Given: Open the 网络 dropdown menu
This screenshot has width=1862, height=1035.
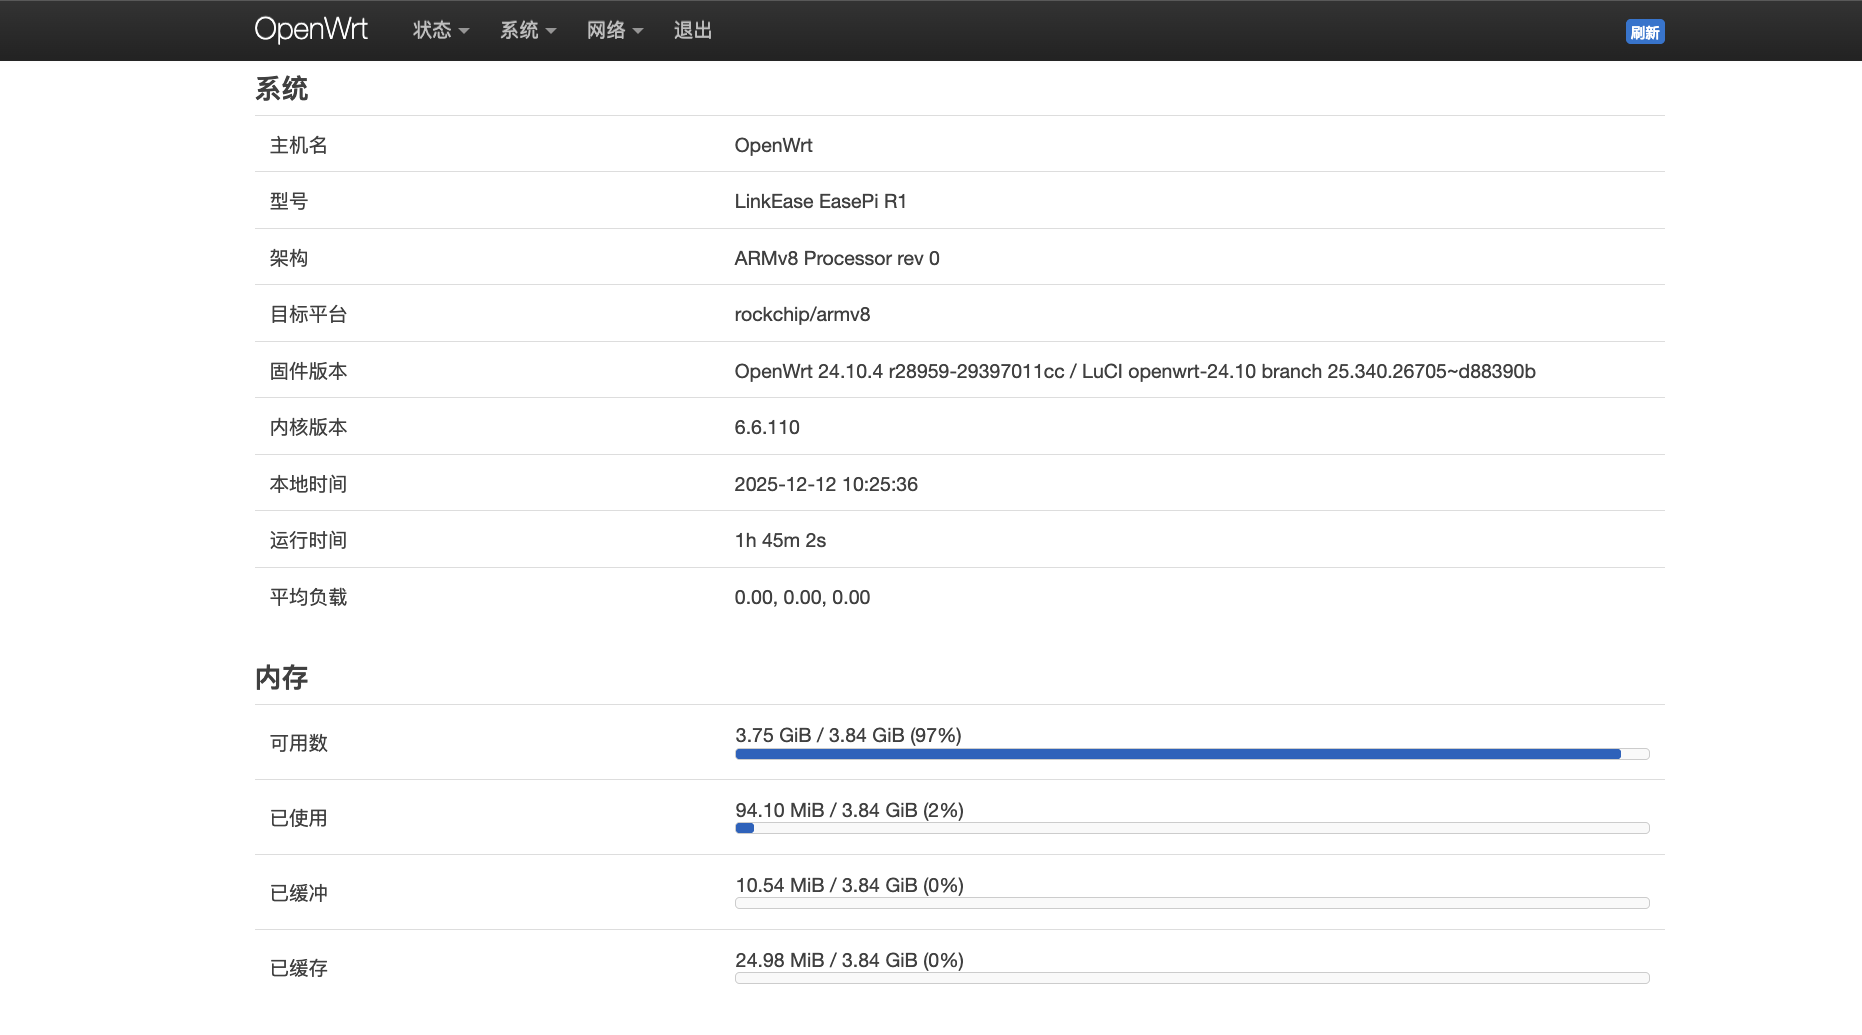Looking at the screenshot, I should pos(615,30).
